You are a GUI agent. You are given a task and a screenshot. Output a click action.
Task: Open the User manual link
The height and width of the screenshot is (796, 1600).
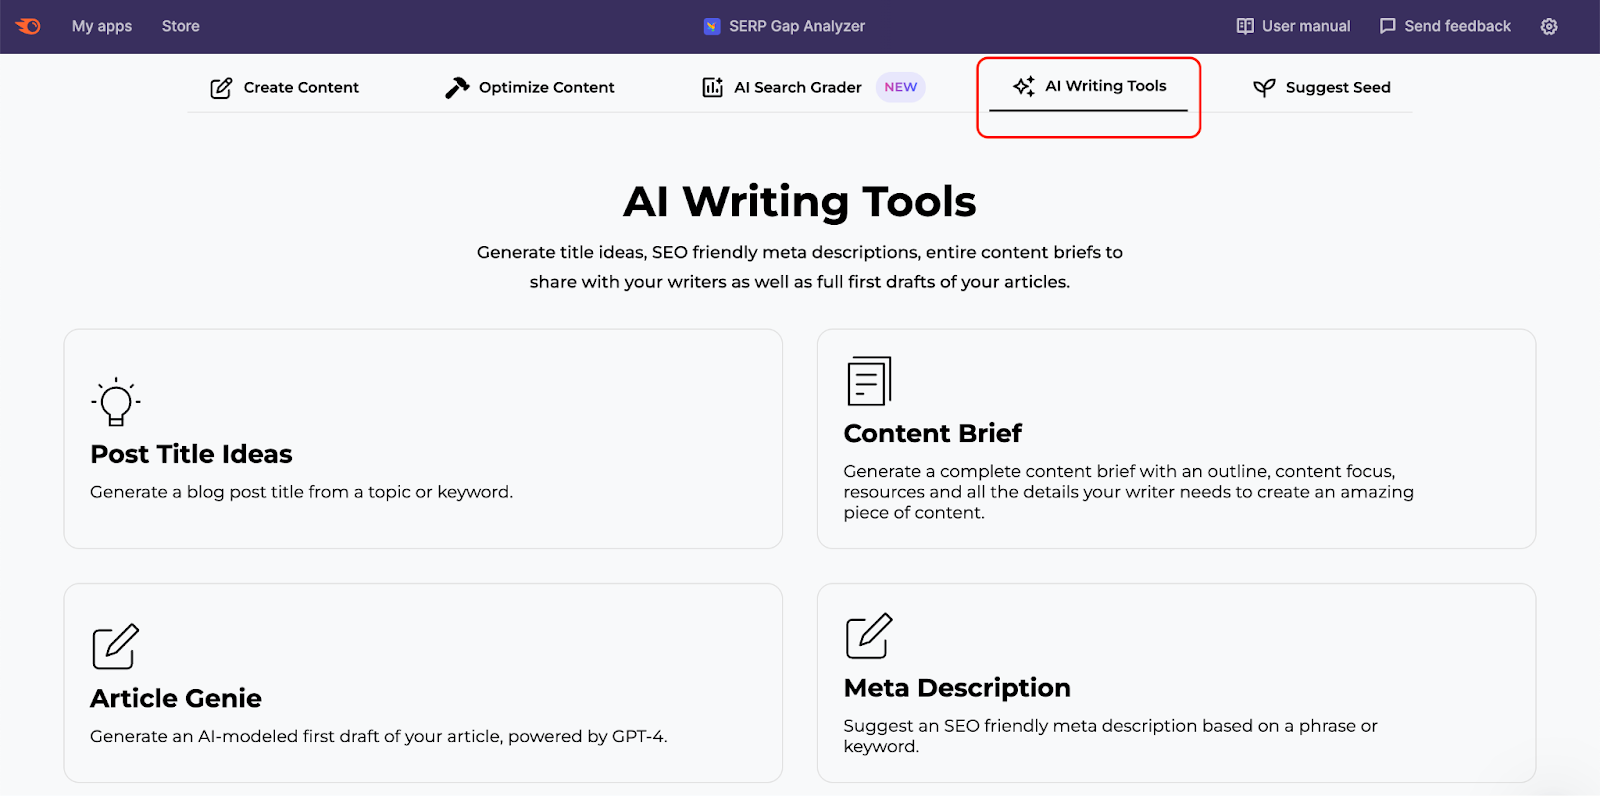[x=1306, y=26]
